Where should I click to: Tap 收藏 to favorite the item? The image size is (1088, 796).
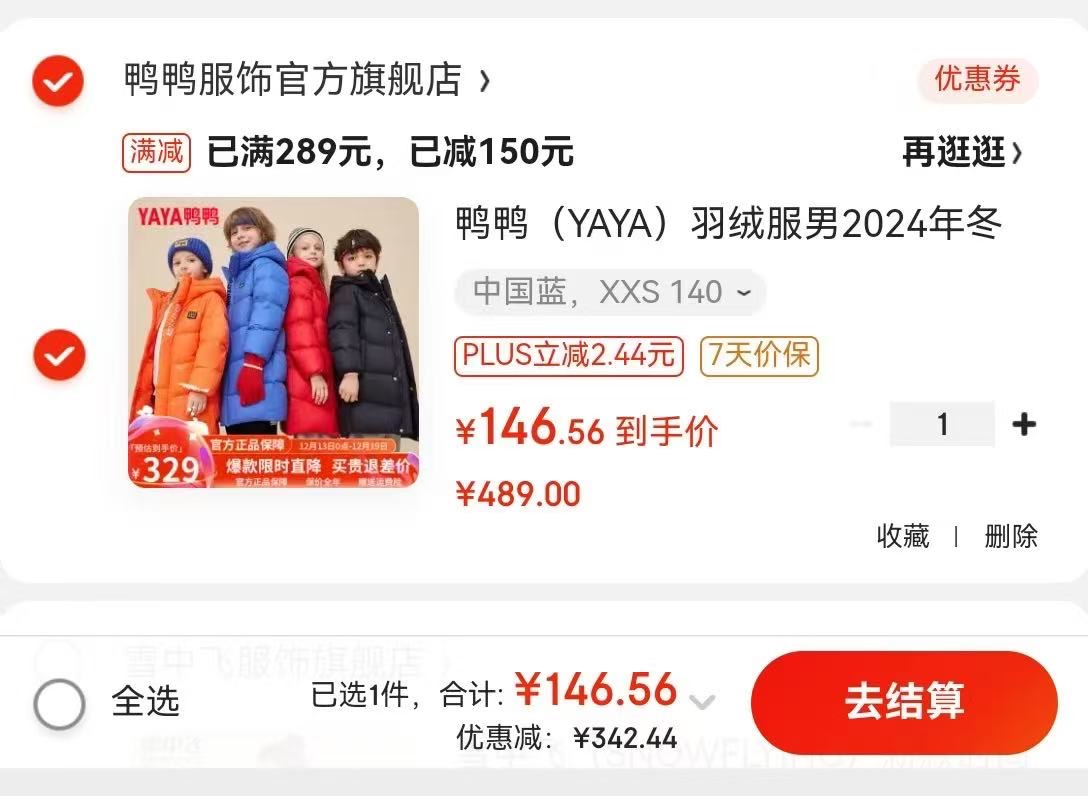903,536
